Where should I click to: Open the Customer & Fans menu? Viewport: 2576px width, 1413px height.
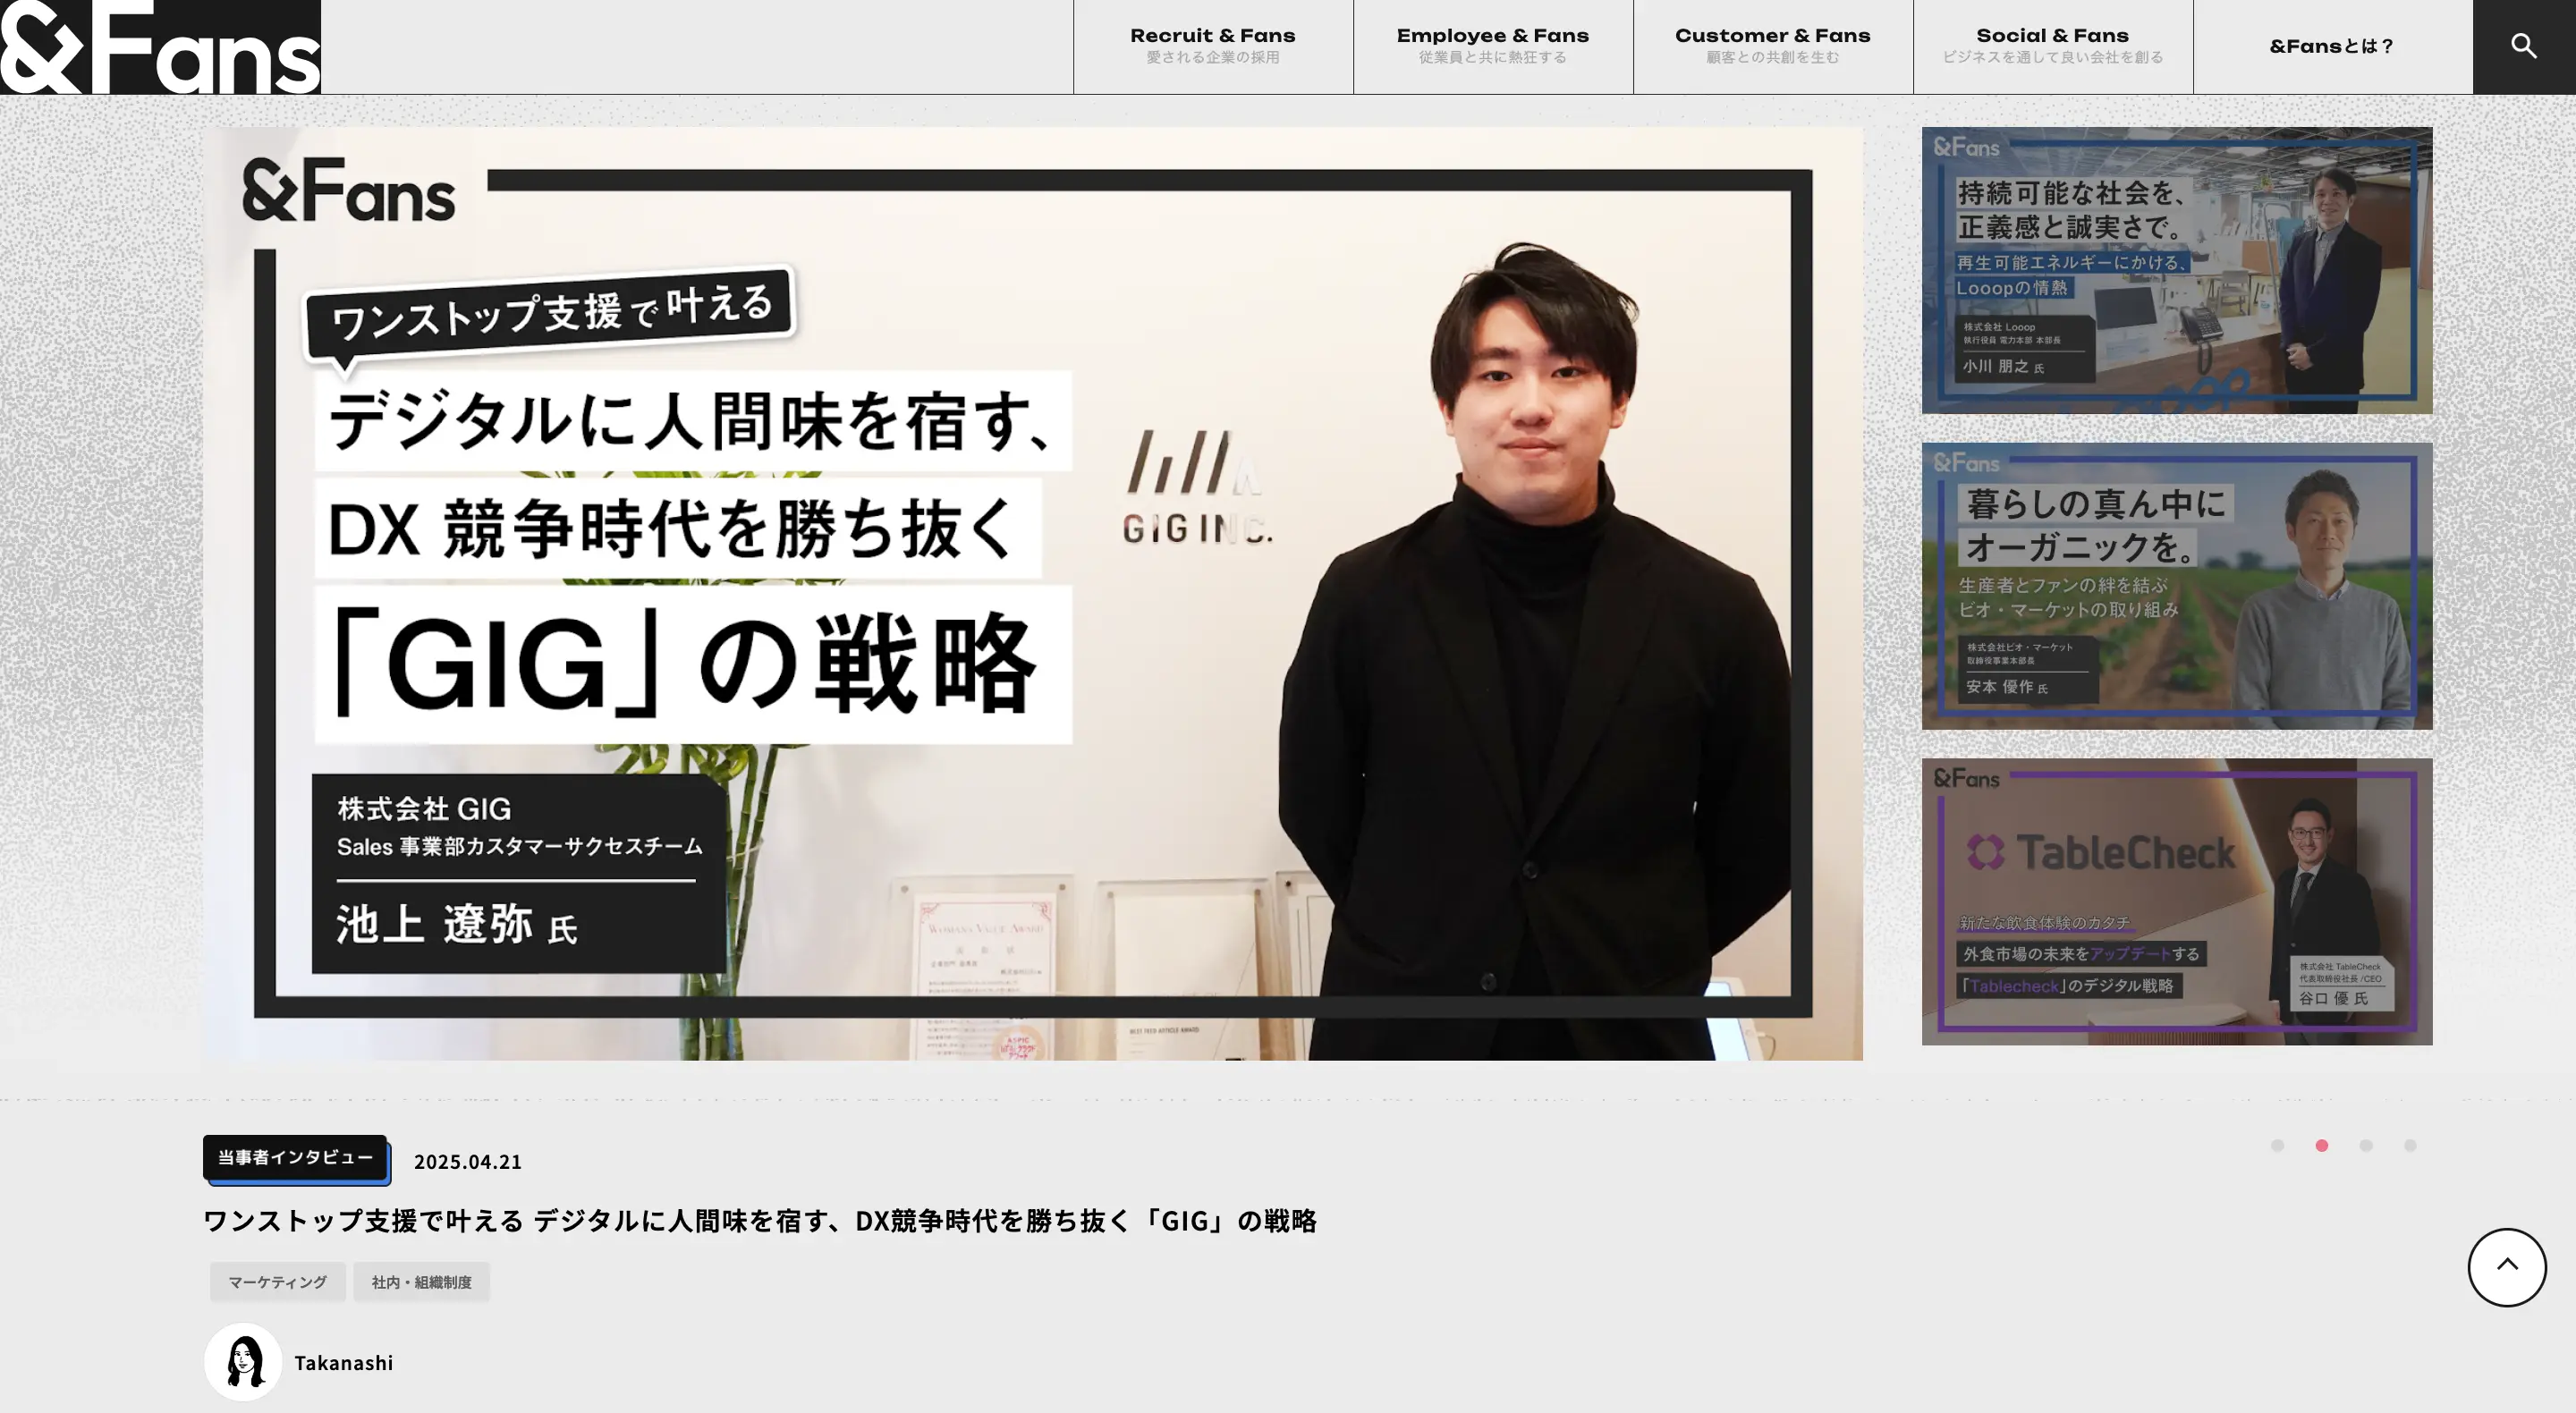(1773, 46)
